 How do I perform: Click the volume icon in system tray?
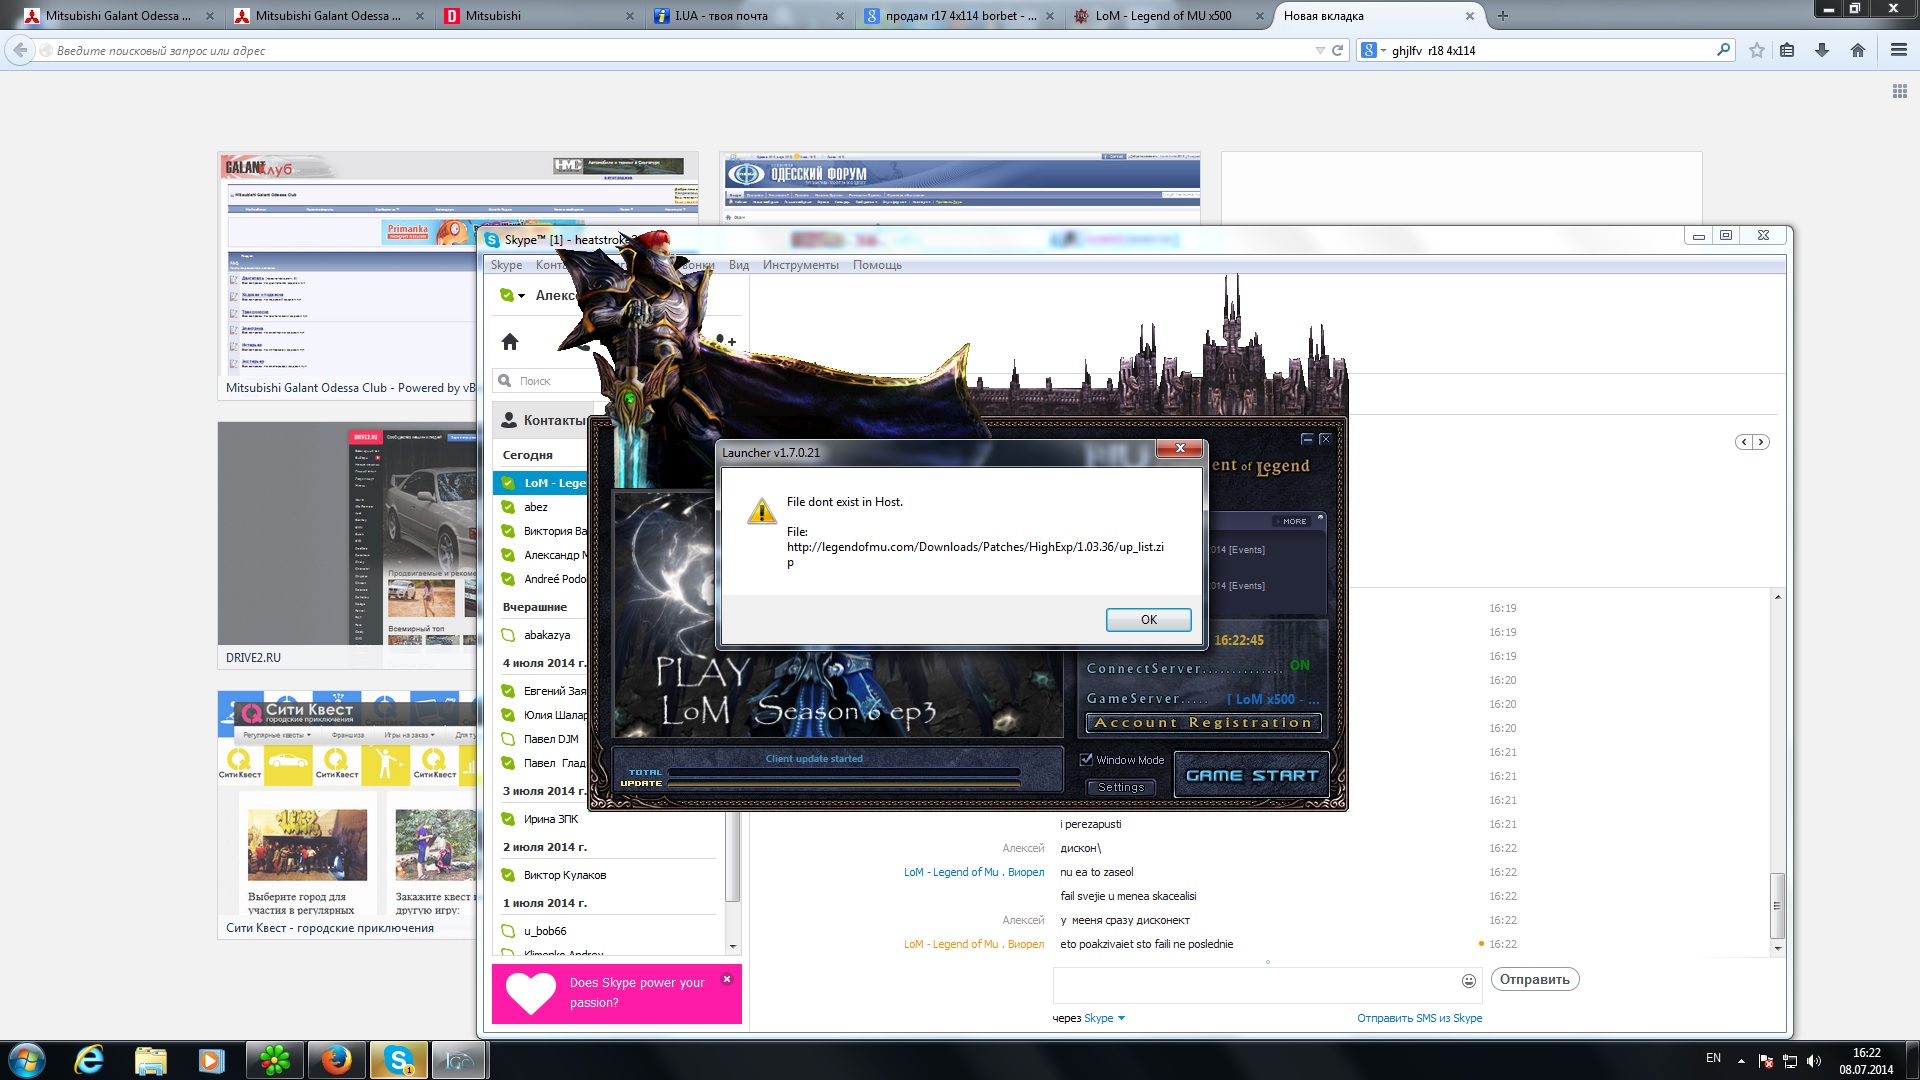[1814, 1061]
